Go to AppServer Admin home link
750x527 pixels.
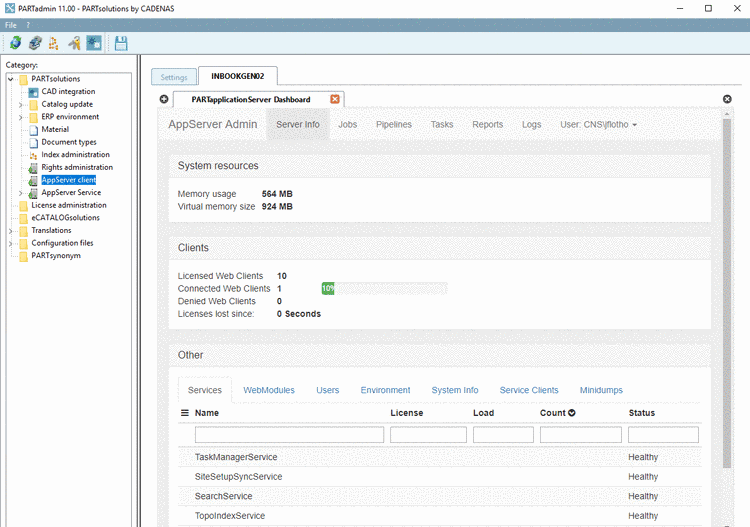click(x=212, y=124)
